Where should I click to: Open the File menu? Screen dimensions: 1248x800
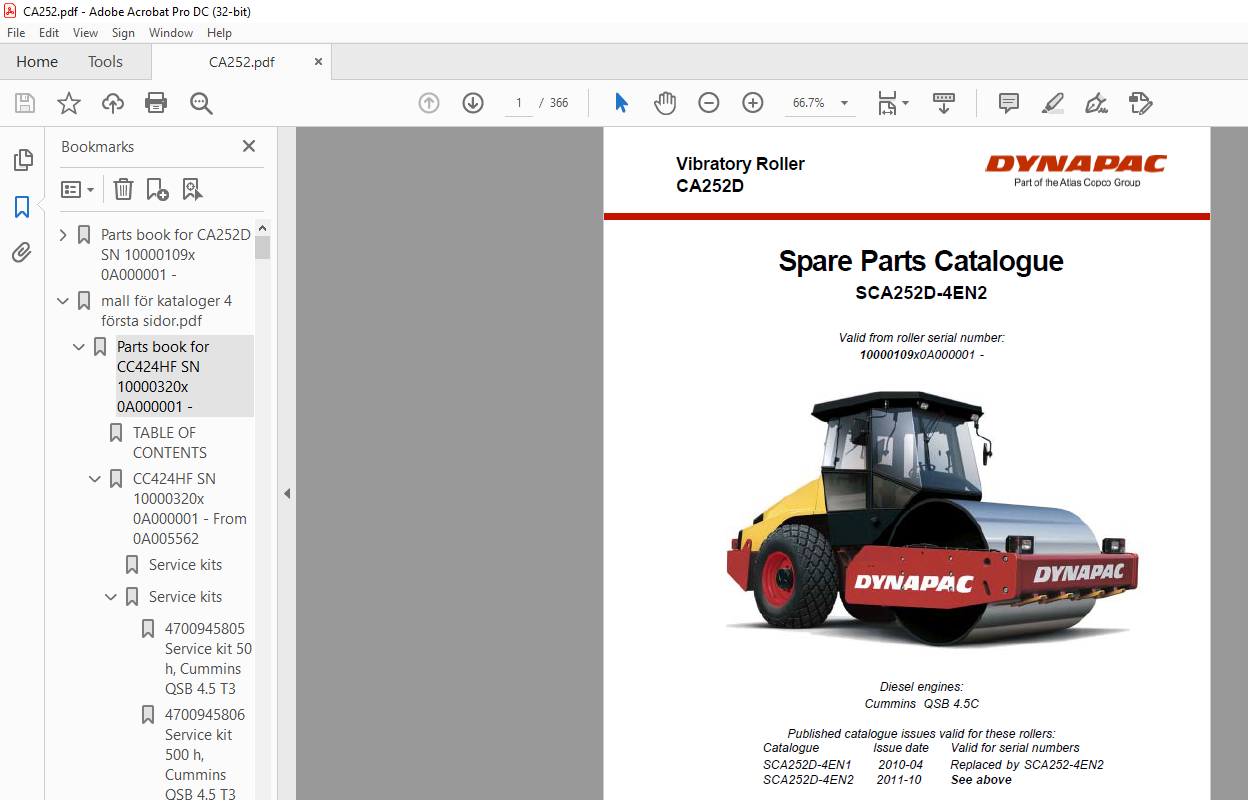[16, 33]
